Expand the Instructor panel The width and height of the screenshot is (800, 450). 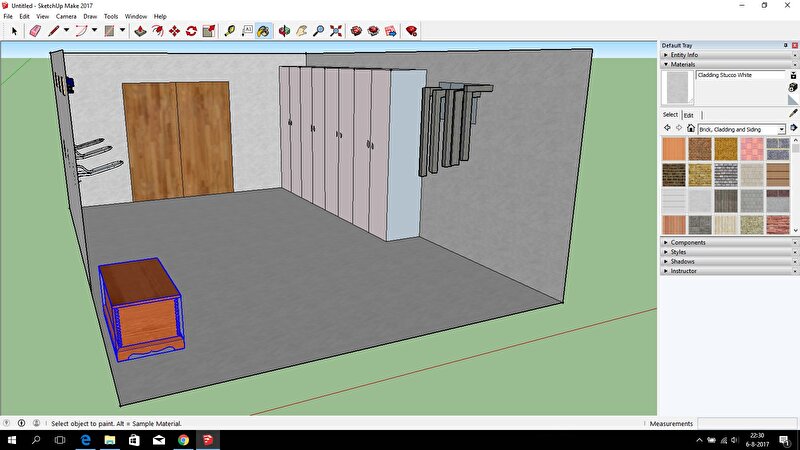coord(730,271)
